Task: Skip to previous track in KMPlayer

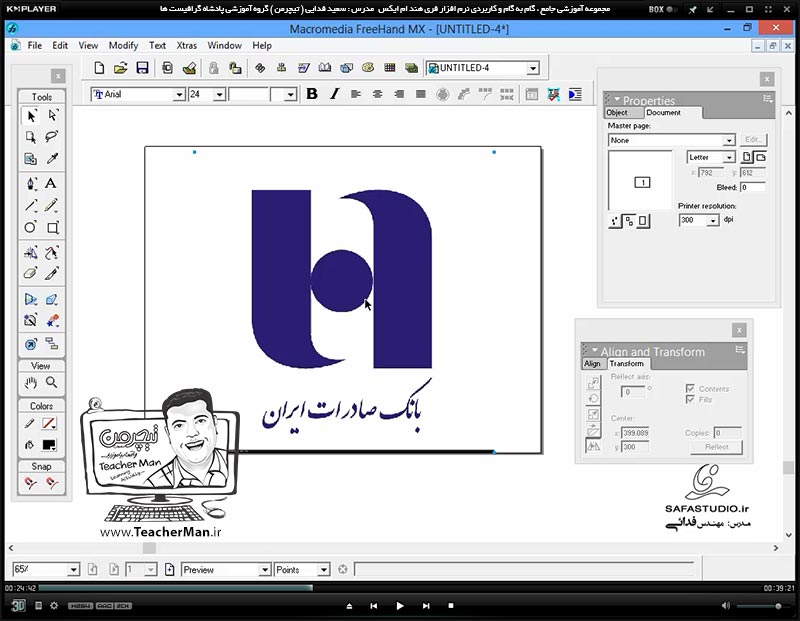Action: pos(373,606)
